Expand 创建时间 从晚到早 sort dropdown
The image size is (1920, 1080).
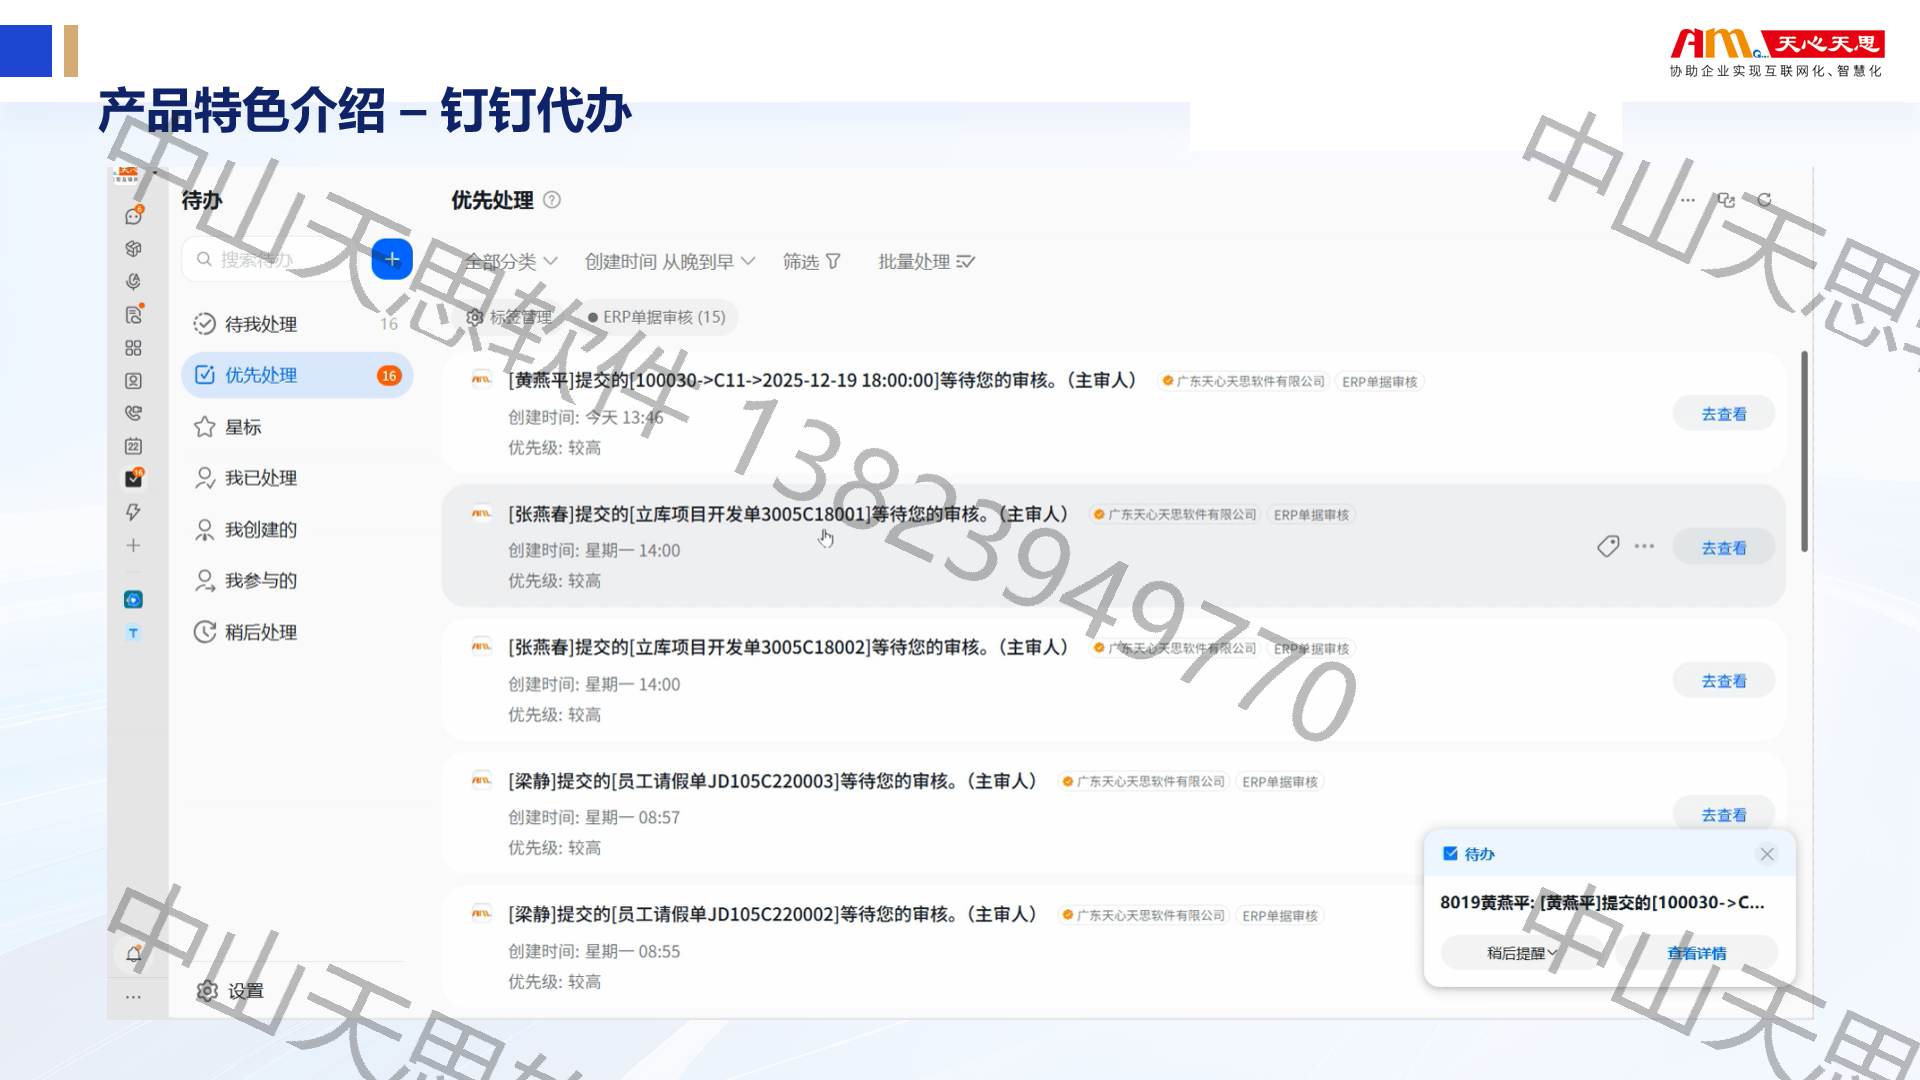coord(670,262)
